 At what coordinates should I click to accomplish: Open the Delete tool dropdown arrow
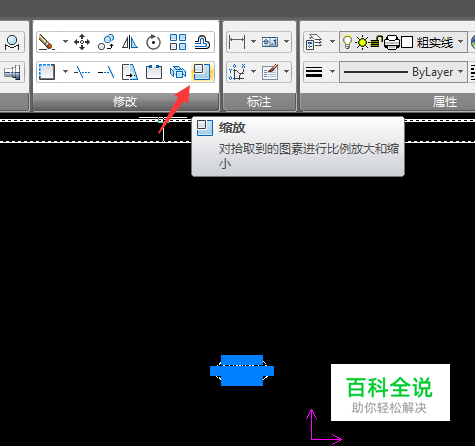point(65,42)
